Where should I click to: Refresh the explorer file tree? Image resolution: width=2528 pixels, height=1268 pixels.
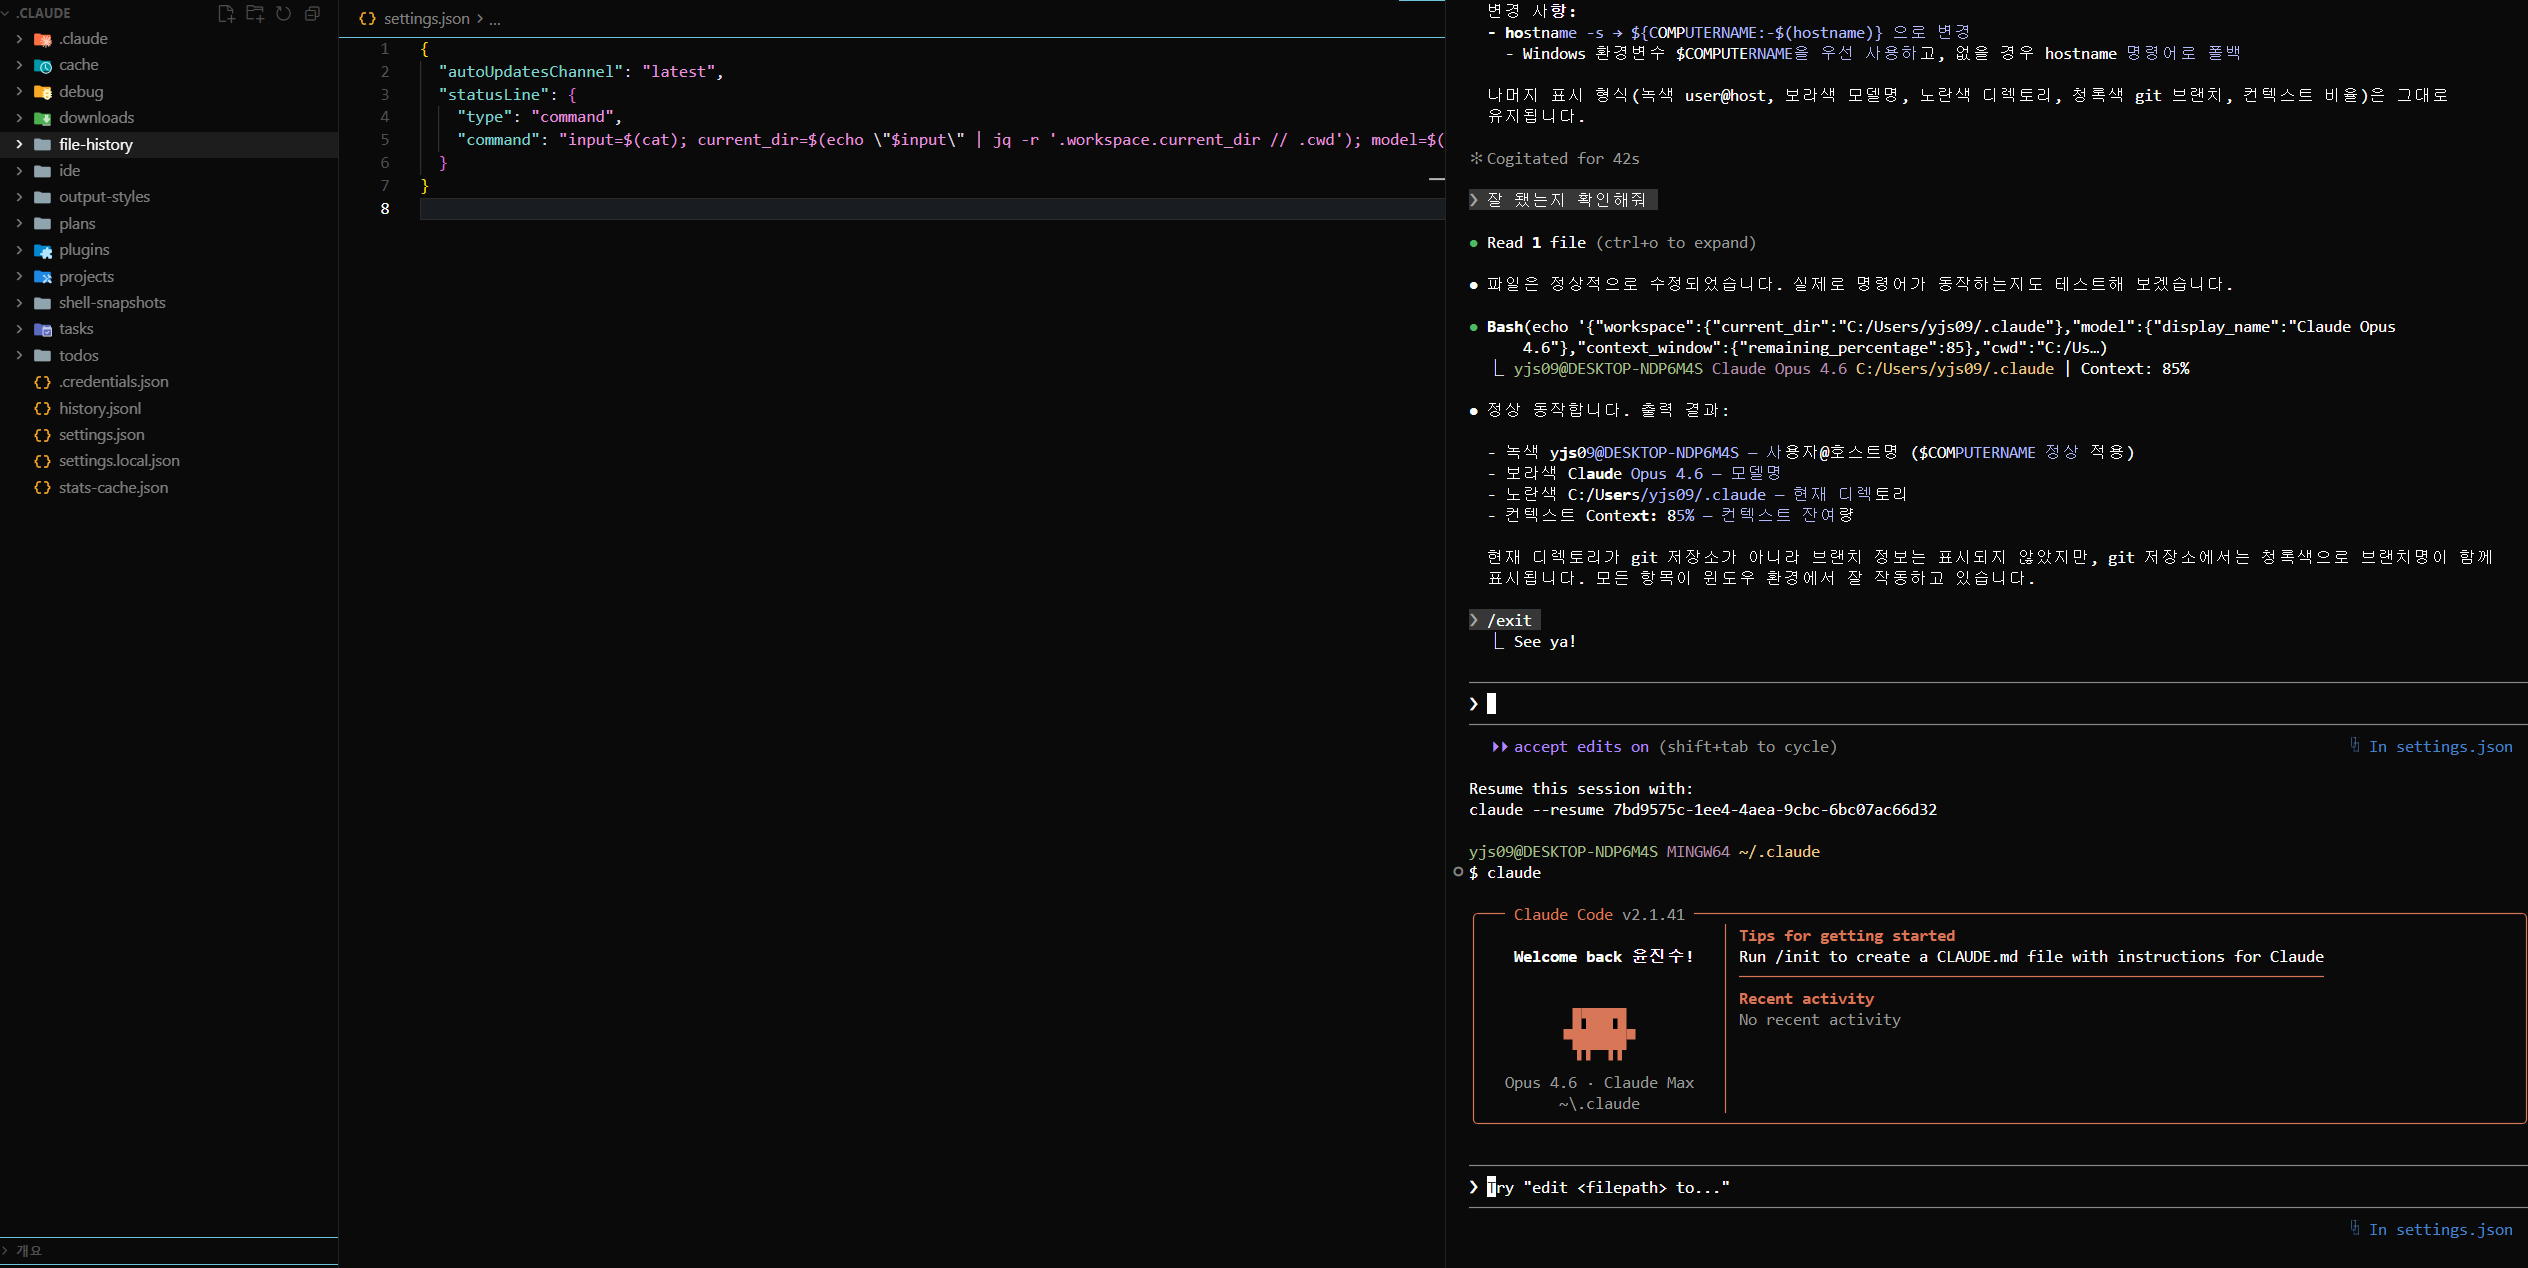click(x=284, y=13)
